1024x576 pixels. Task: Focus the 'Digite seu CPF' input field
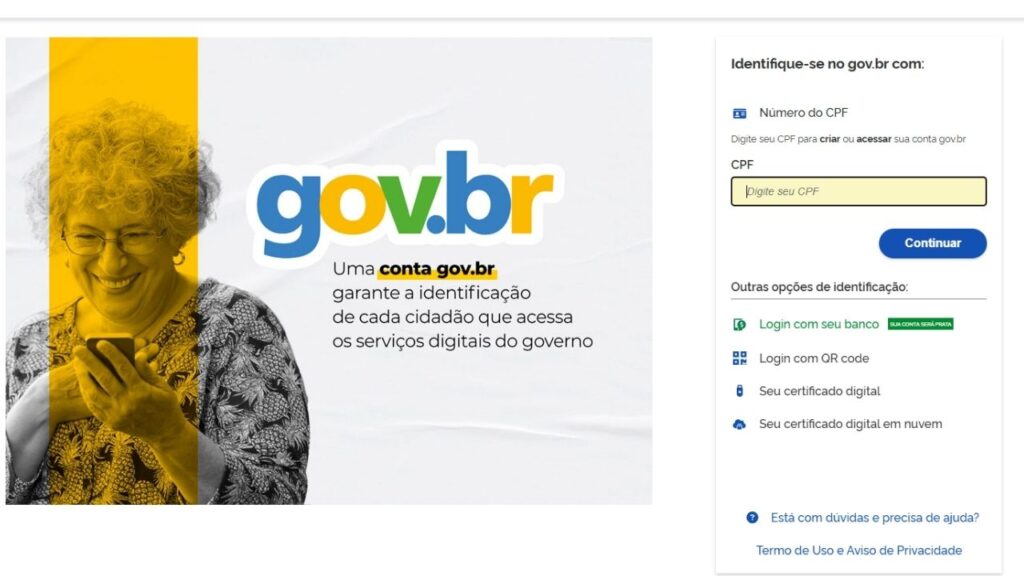coord(859,191)
